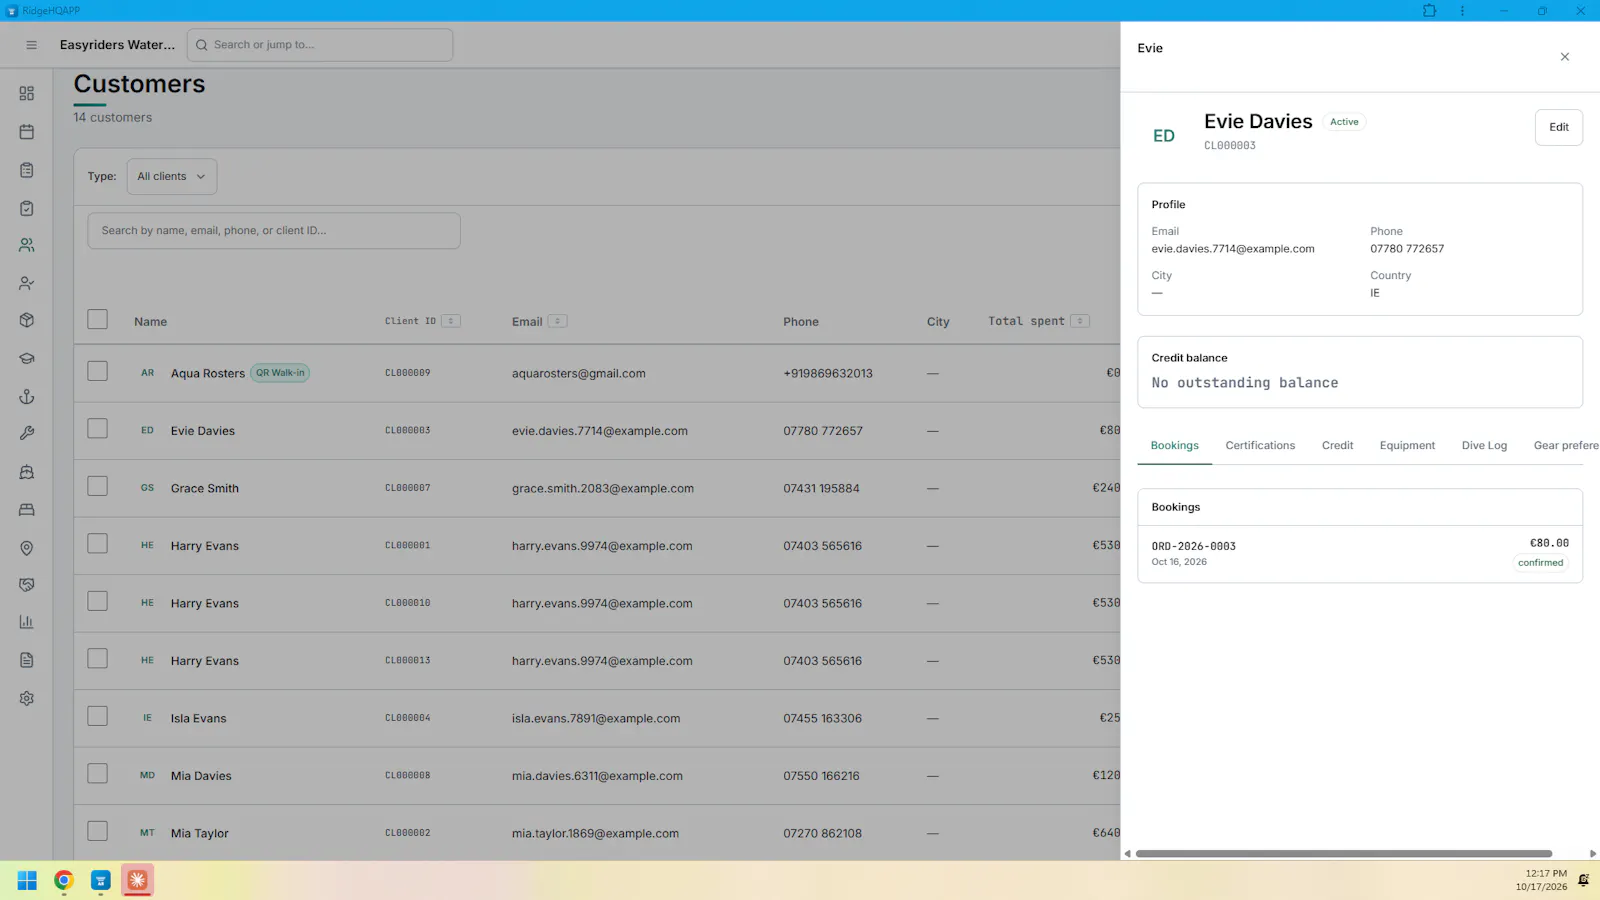Select the location pin sidebar icon
1600x900 pixels.
(x=27, y=548)
